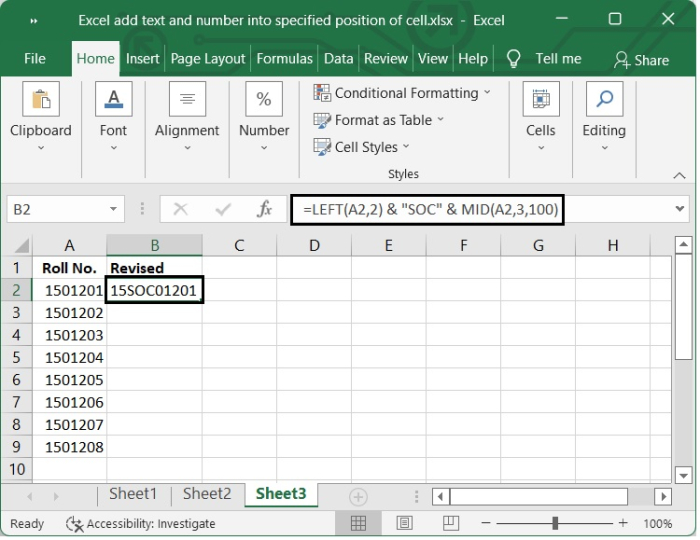Click the Alignment group icon
The width and height of the screenshot is (700, 540).
pyautogui.click(x=187, y=100)
